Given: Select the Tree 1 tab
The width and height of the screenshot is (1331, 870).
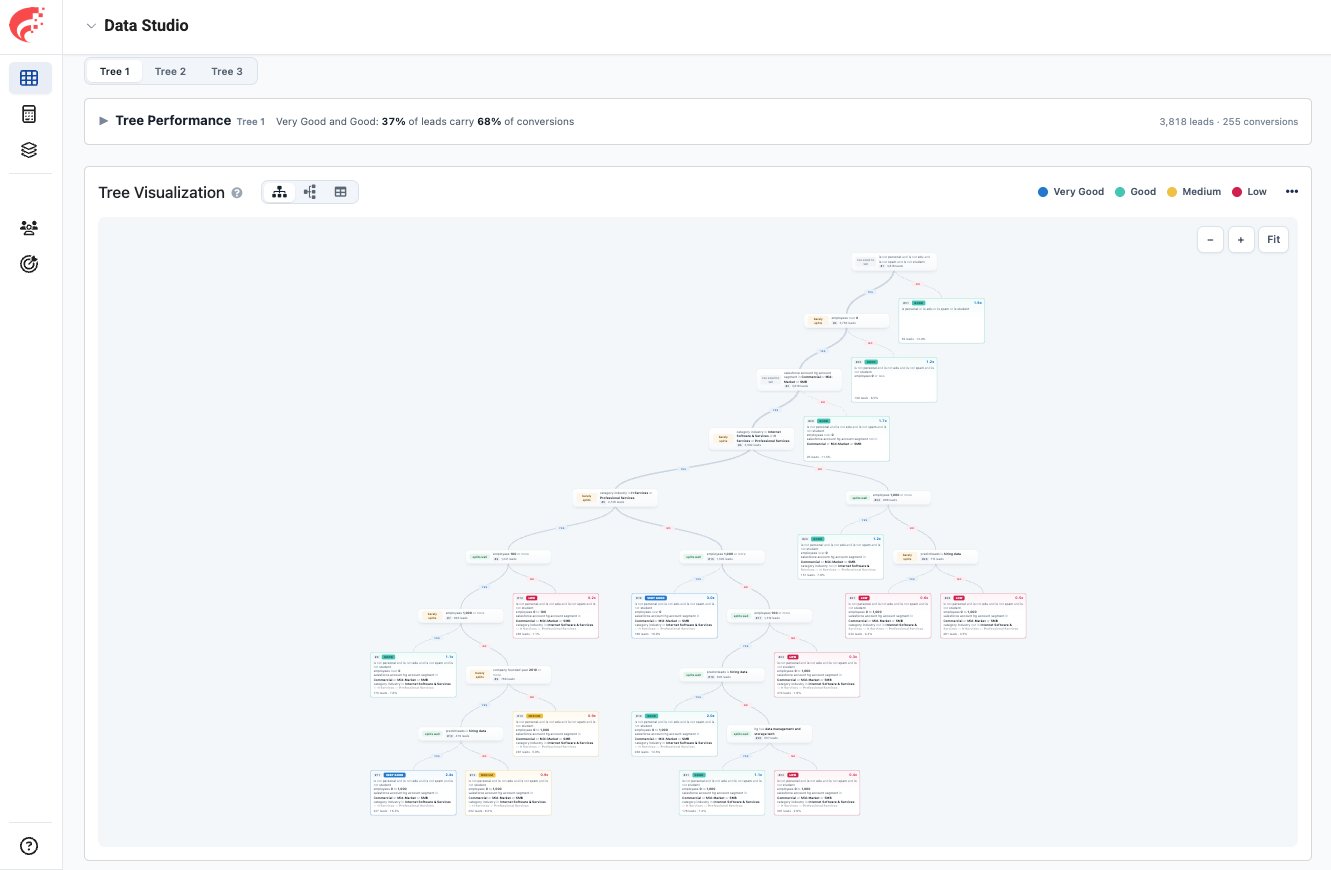Looking at the screenshot, I should (x=114, y=71).
